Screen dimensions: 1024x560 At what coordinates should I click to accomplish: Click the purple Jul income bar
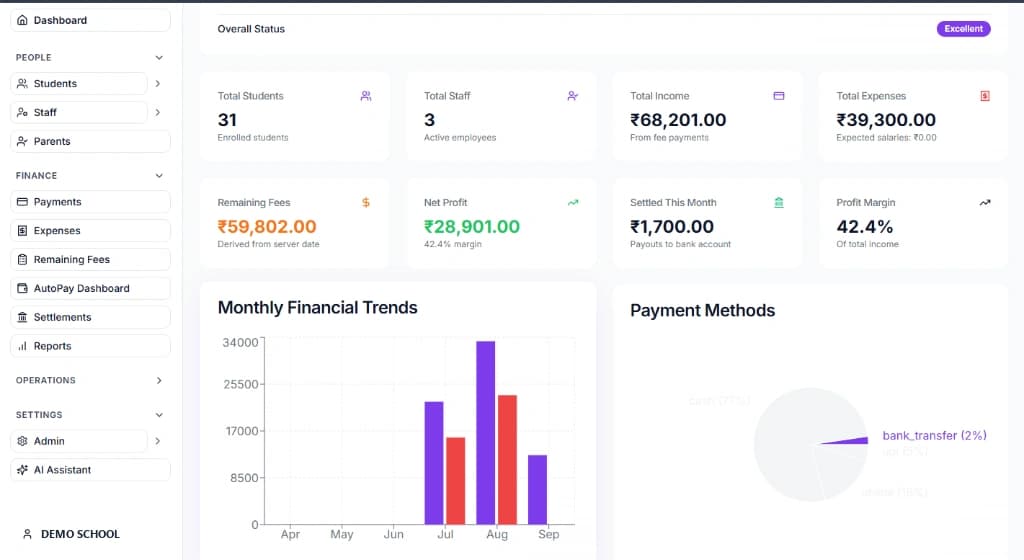coord(434,463)
